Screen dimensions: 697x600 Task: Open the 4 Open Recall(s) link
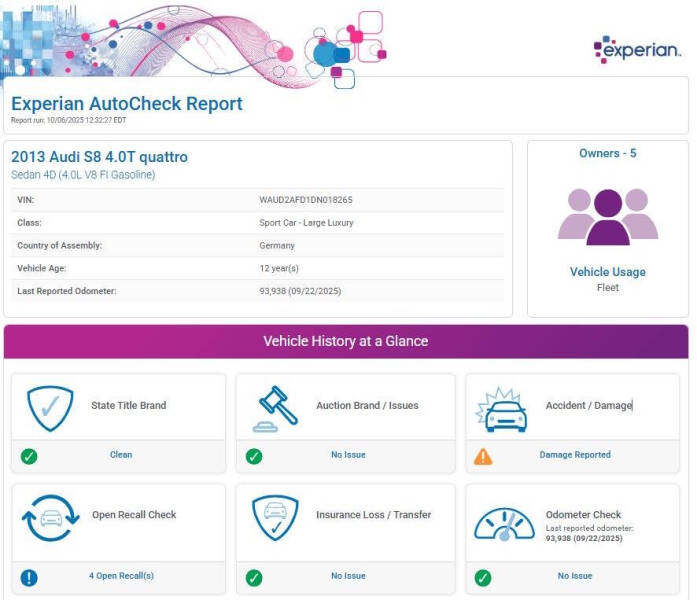click(x=121, y=576)
